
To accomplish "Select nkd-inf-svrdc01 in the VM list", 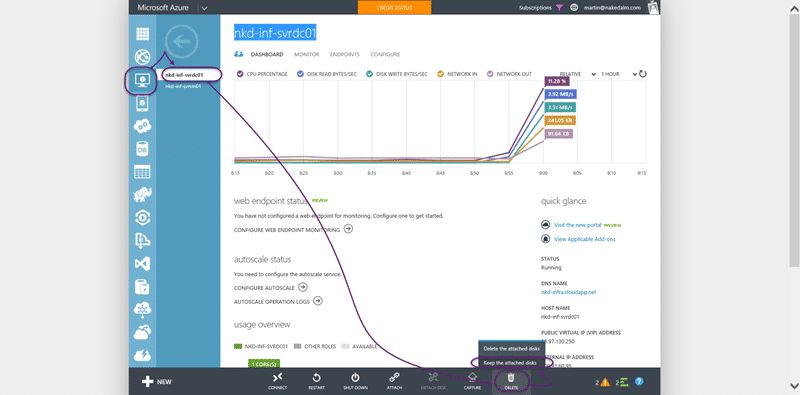I will (x=184, y=75).
